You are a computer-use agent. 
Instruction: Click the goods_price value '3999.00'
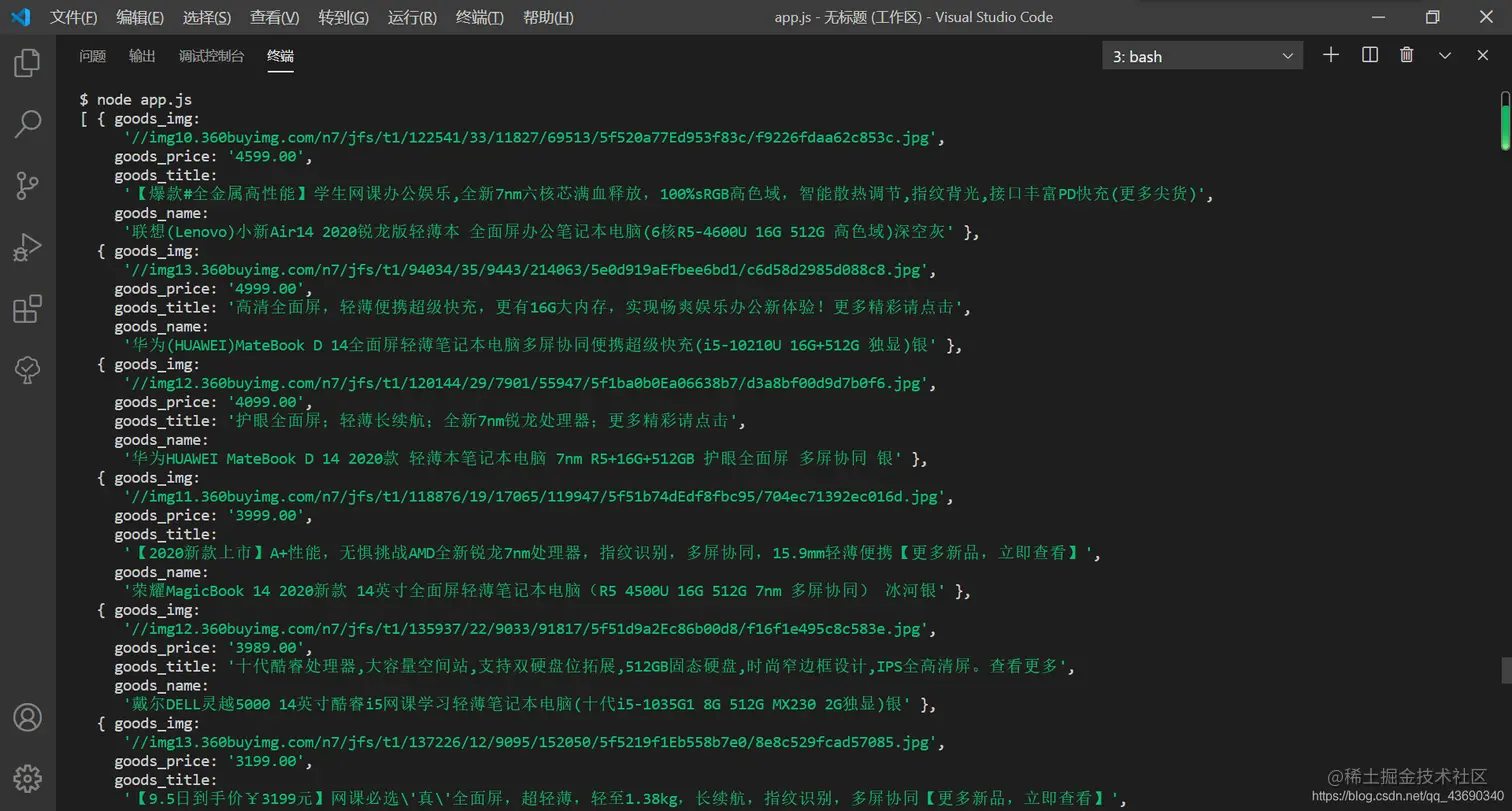(267, 515)
